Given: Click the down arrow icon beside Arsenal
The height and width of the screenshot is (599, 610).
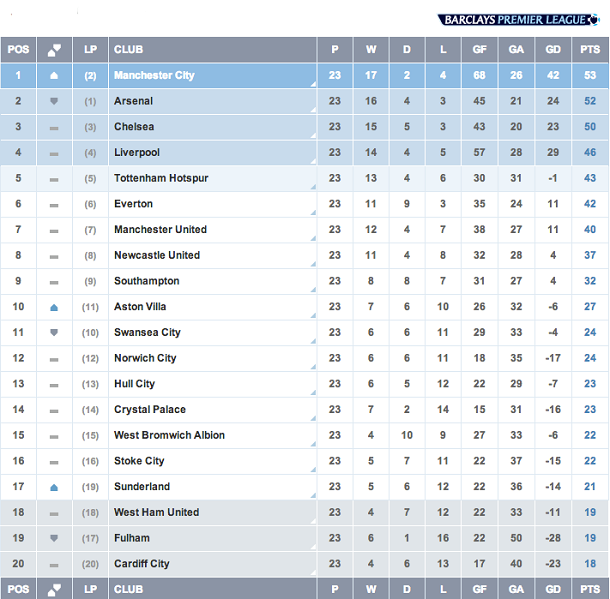Looking at the screenshot, I should pyautogui.click(x=54, y=101).
